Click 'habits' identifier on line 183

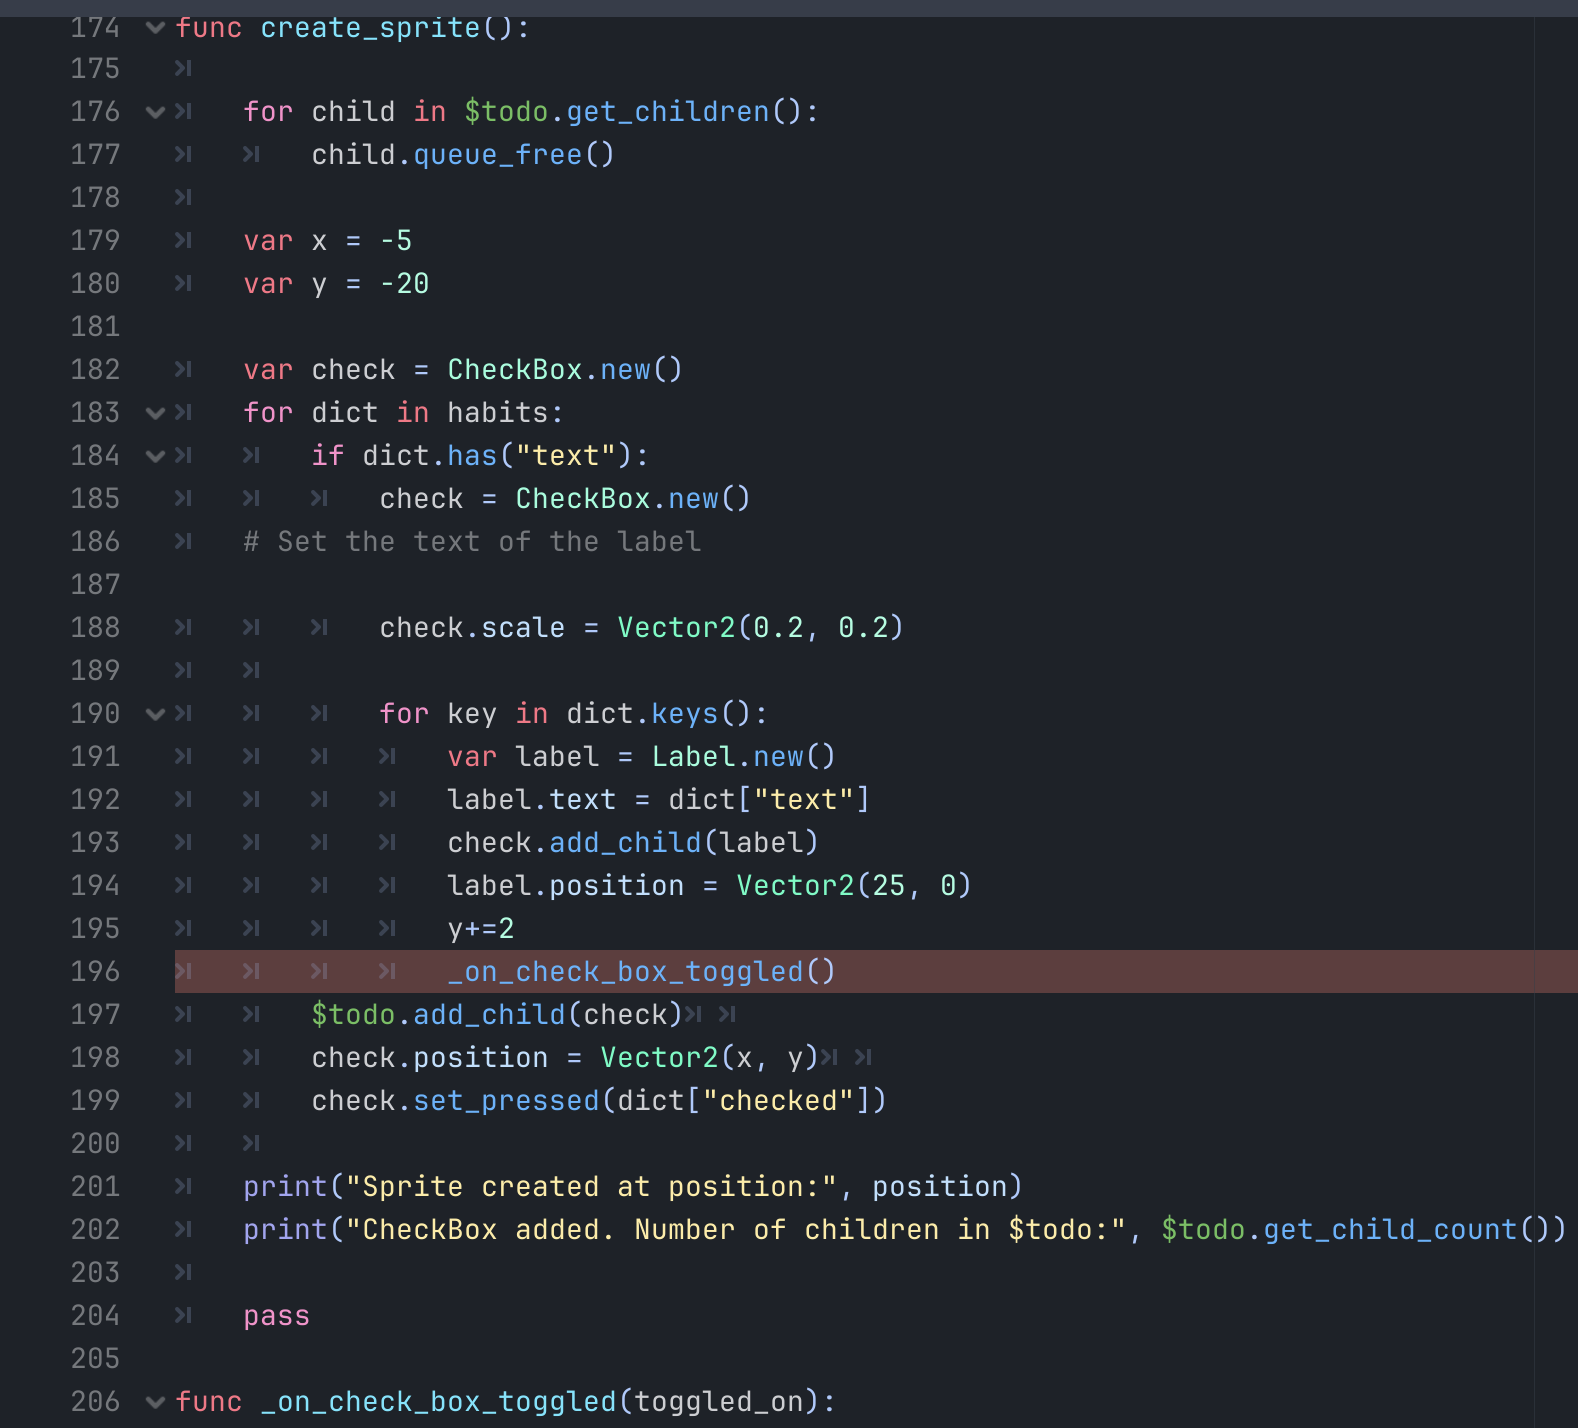tap(498, 412)
